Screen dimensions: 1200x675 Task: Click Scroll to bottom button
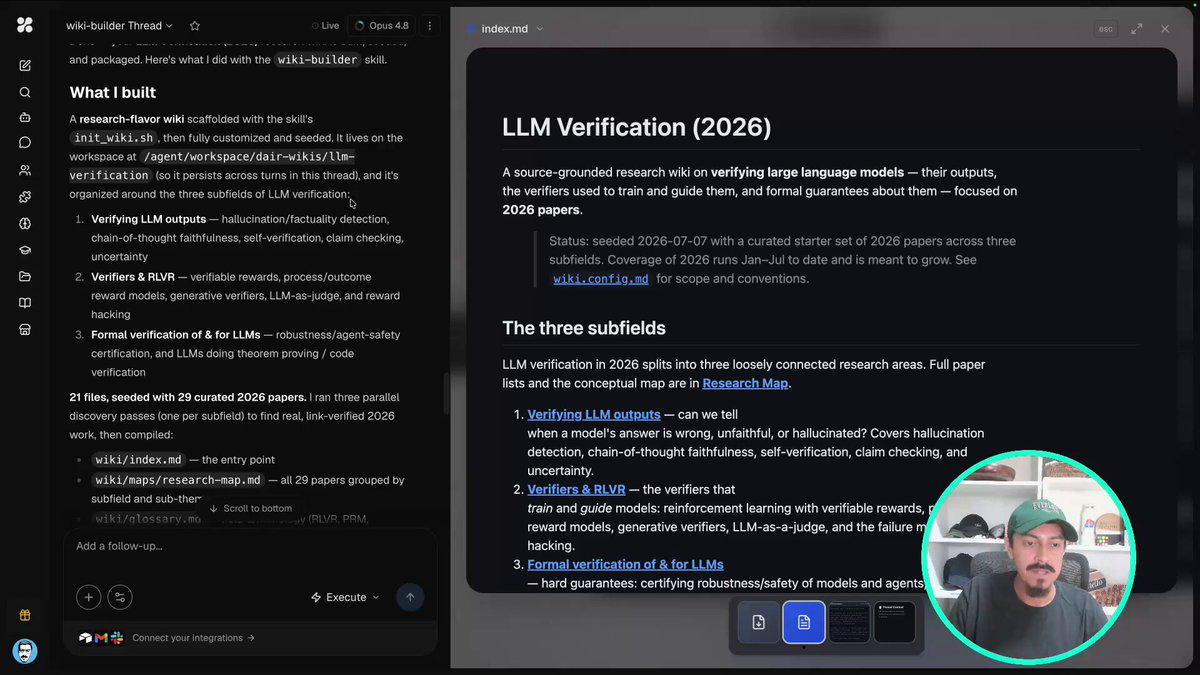pos(251,508)
